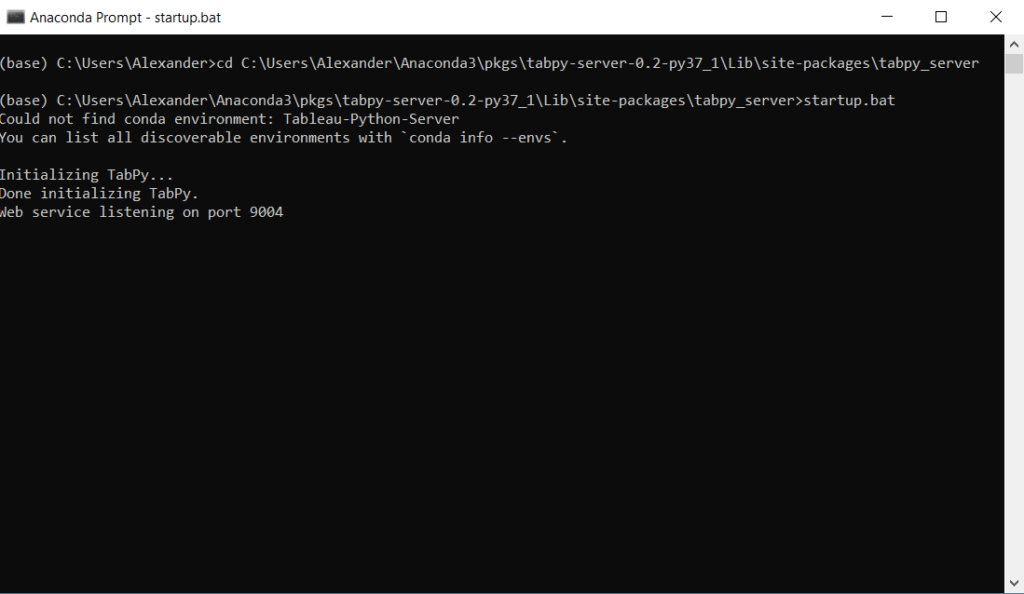Click the empty vertical scrollbar track
Viewport: 1024px width, 594px height.
tap(1014, 326)
